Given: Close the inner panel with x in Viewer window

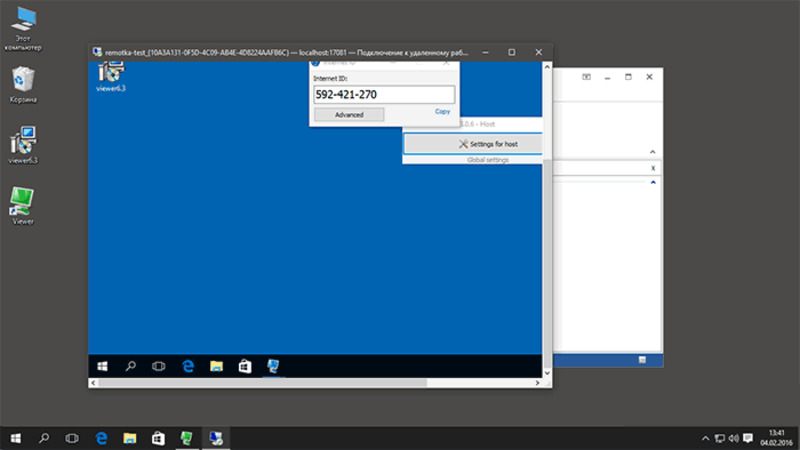Looking at the screenshot, I should click(x=653, y=168).
